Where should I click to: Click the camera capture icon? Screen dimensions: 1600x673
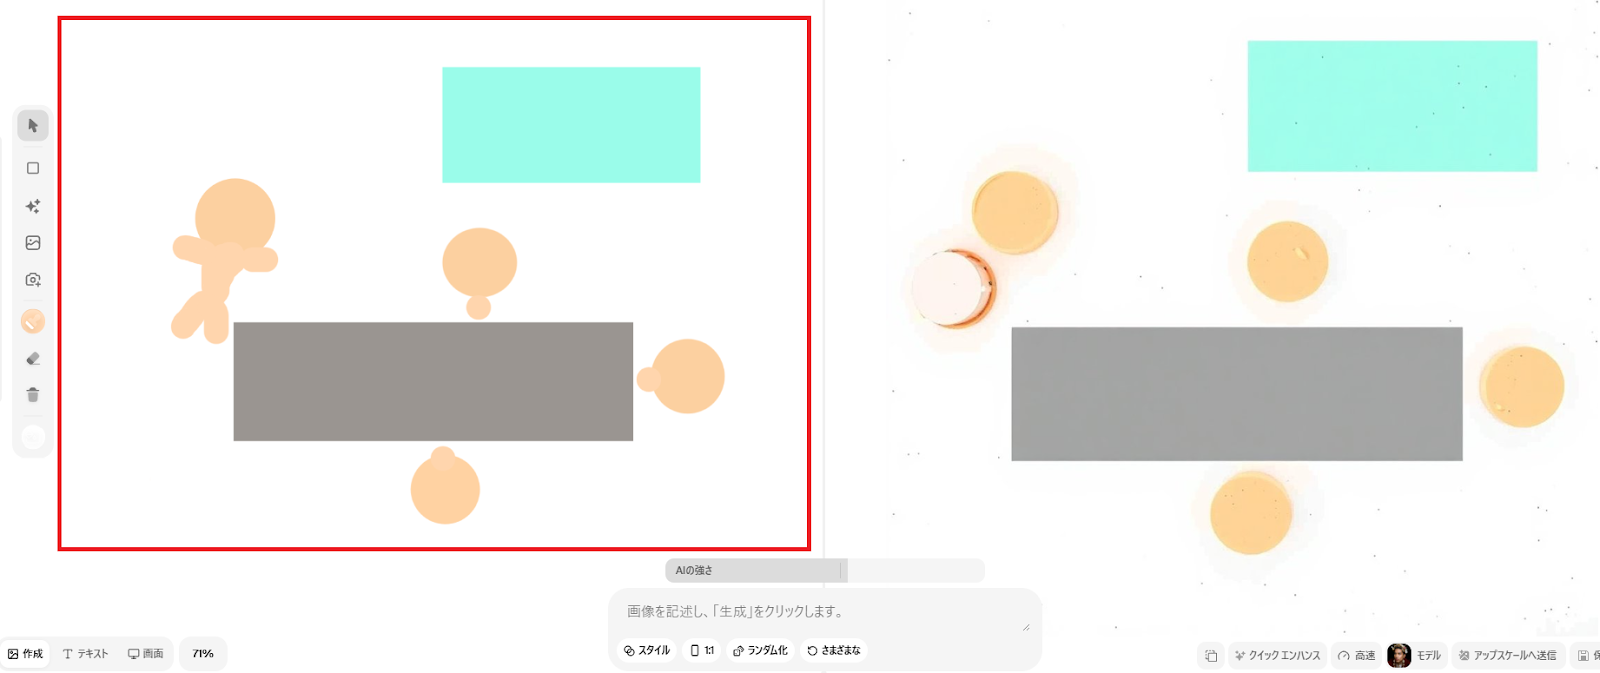coord(33,280)
